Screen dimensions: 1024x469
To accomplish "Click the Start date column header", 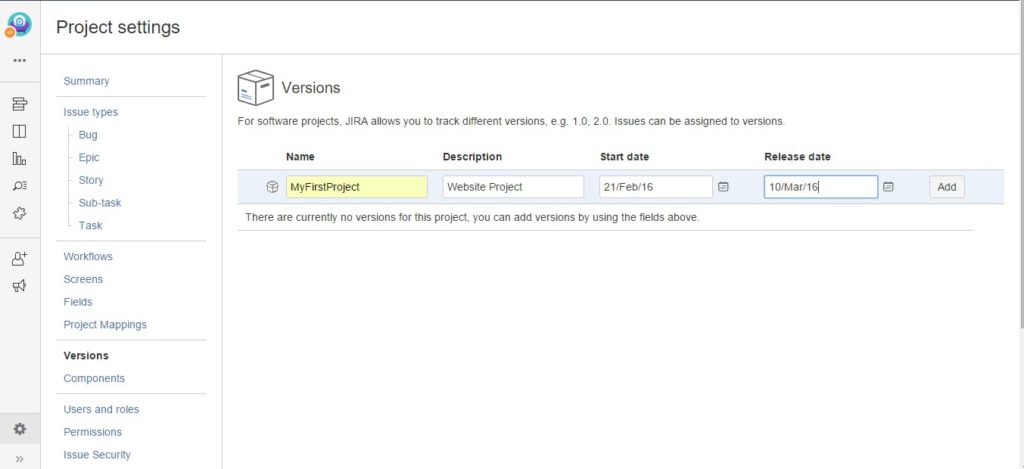I will coord(624,157).
